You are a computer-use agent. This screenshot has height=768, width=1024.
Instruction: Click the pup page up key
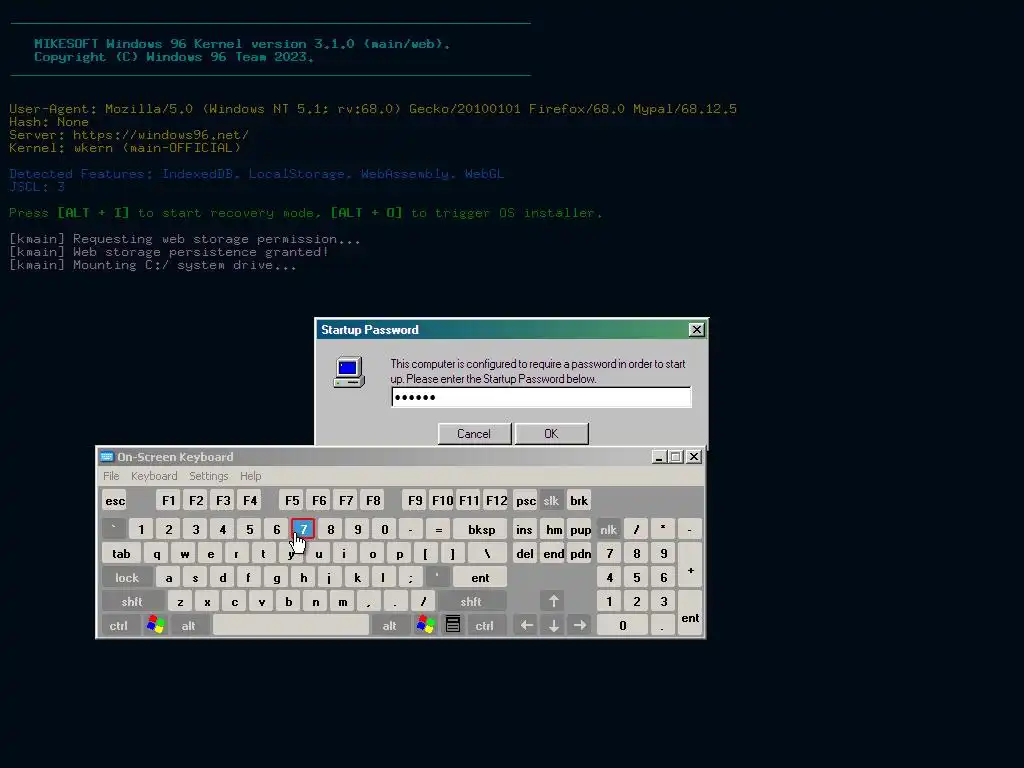click(581, 529)
